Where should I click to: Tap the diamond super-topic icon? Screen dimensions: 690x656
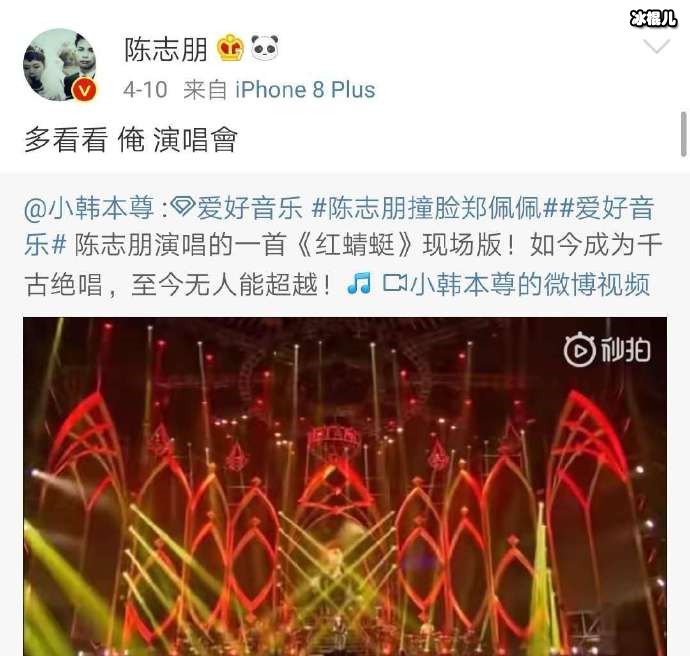coord(183,206)
